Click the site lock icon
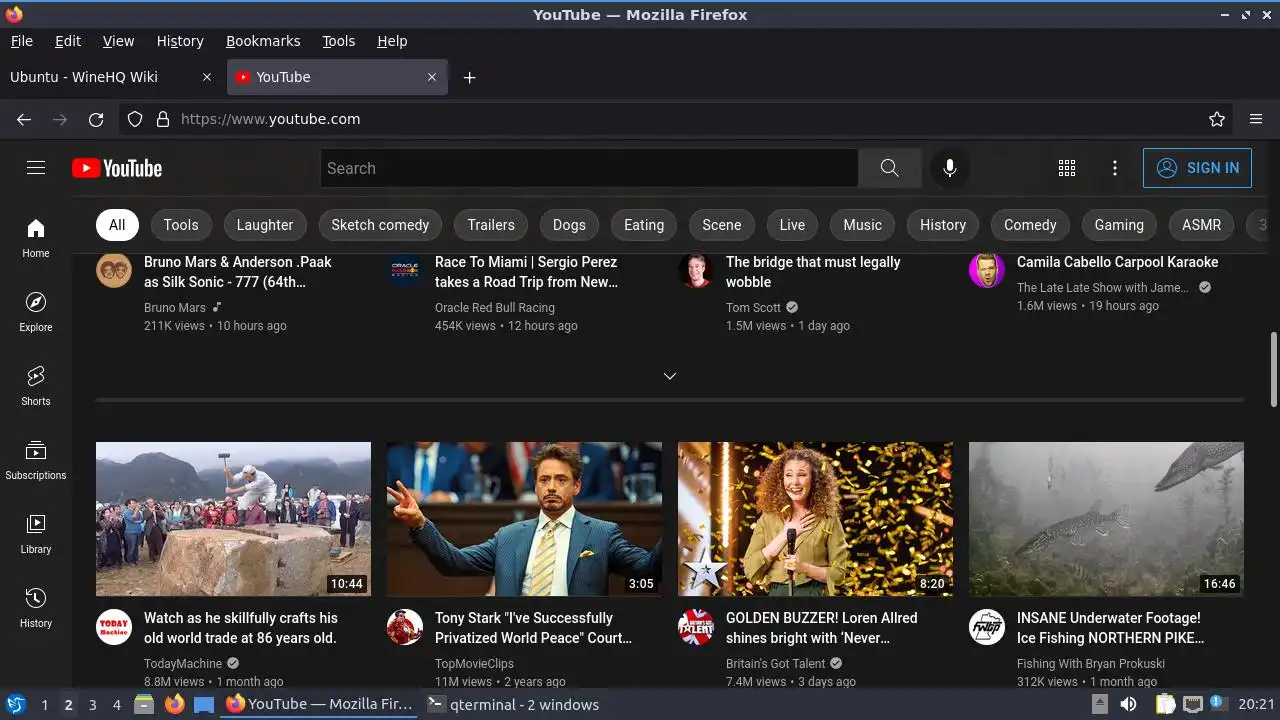 pyautogui.click(x=162, y=119)
